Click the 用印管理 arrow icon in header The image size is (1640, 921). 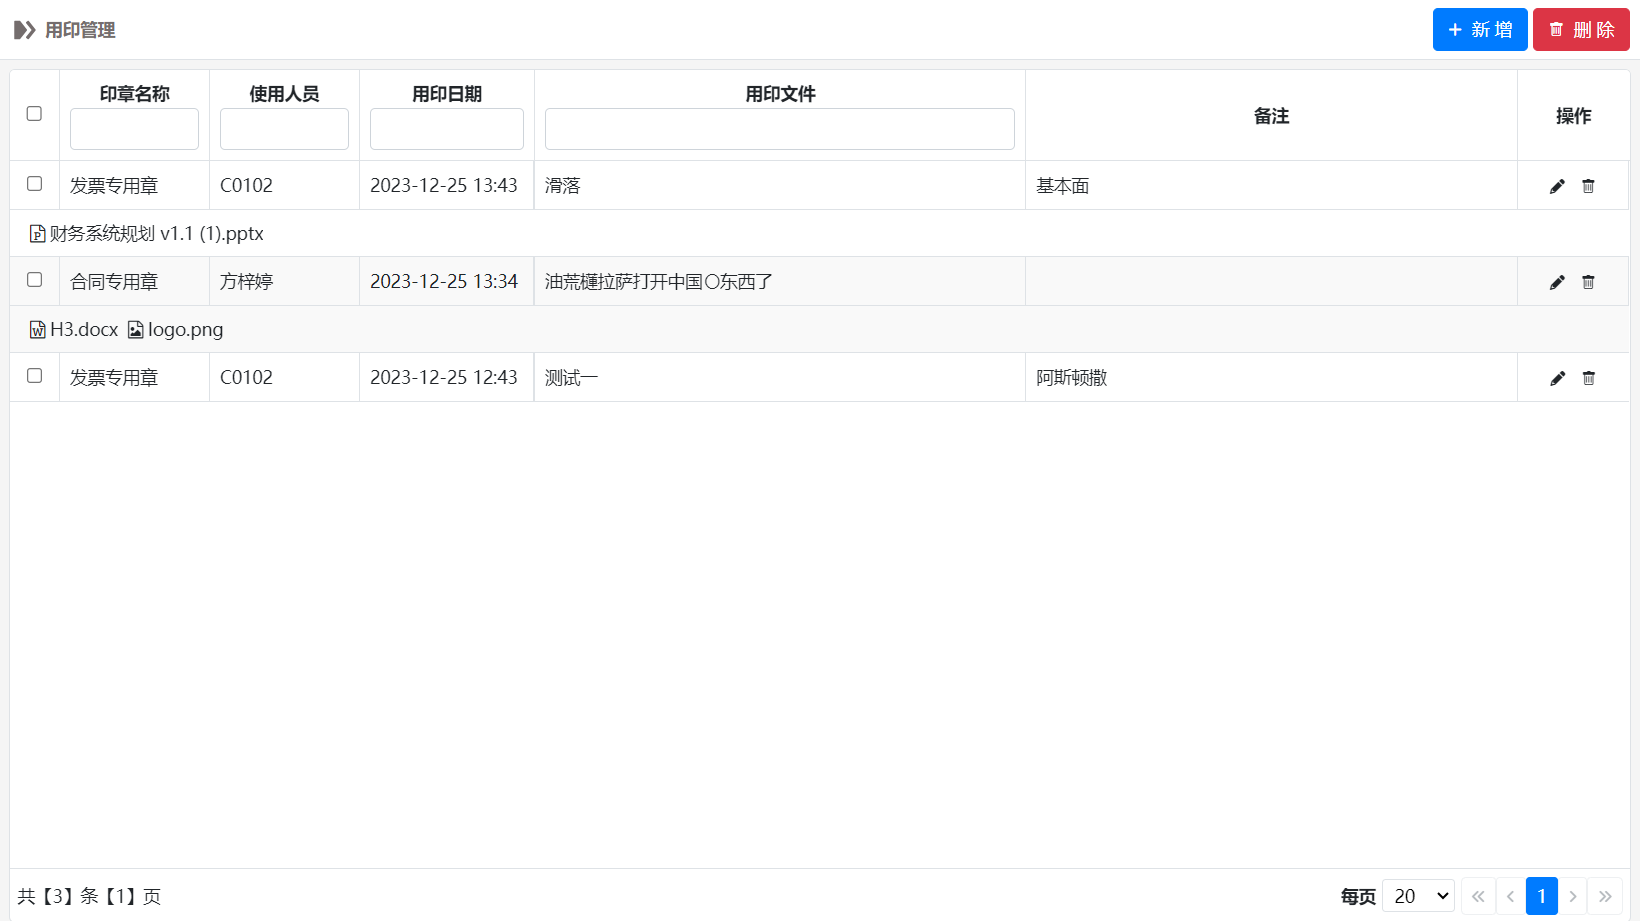click(x=25, y=30)
